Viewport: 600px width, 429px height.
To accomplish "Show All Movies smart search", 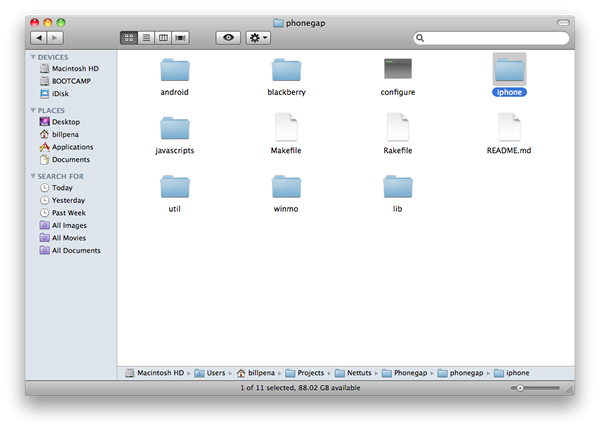I will click(63, 238).
